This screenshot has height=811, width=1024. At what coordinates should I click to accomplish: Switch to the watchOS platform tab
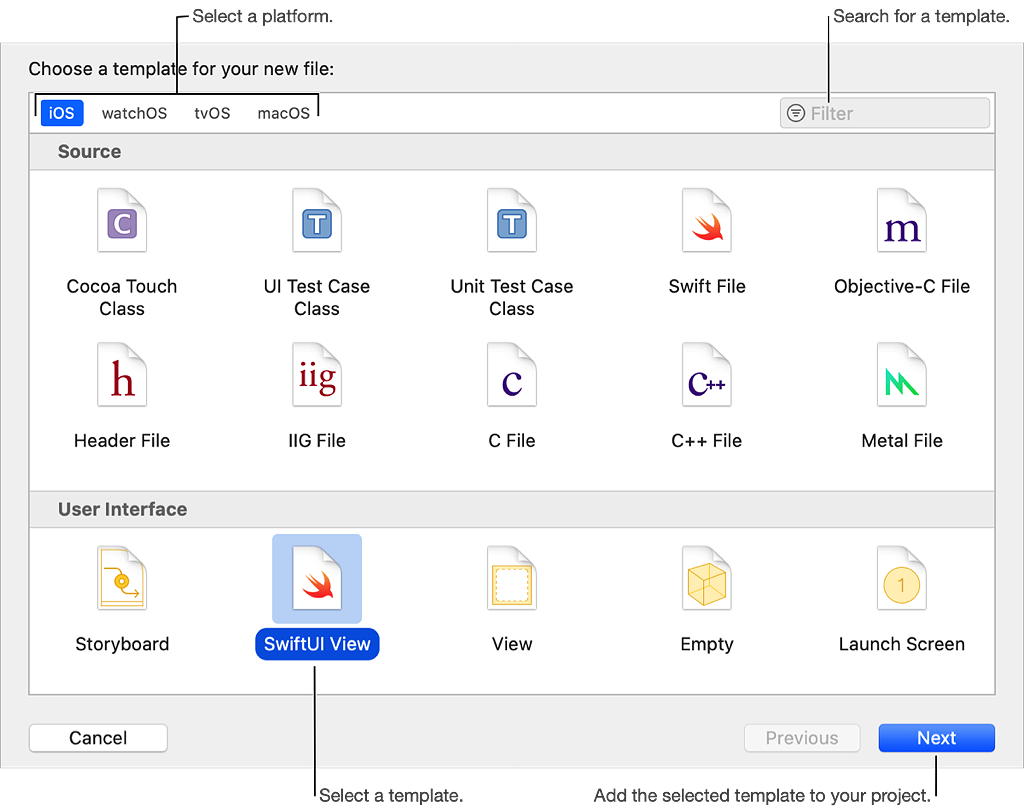point(135,113)
